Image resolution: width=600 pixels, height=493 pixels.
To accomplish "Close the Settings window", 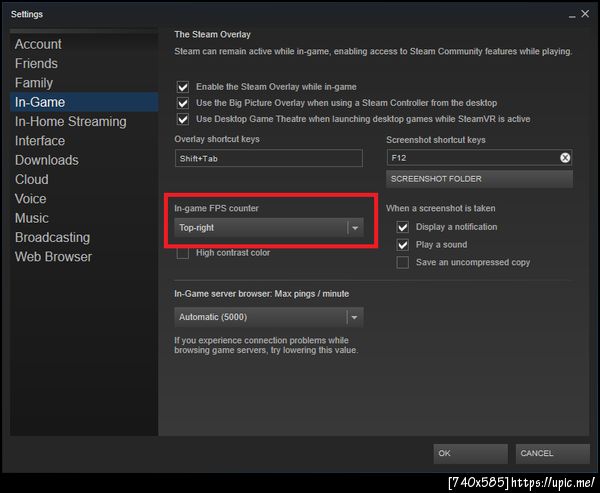I will point(585,14).
